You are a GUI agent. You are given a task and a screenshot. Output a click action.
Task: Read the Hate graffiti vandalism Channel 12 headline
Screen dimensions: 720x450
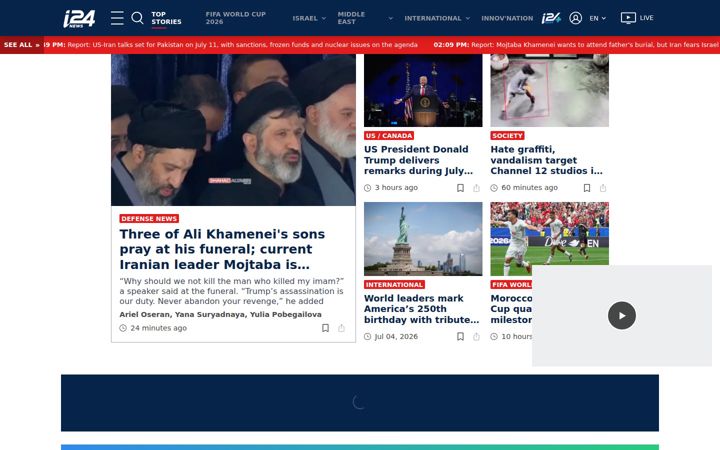(x=546, y=160)
